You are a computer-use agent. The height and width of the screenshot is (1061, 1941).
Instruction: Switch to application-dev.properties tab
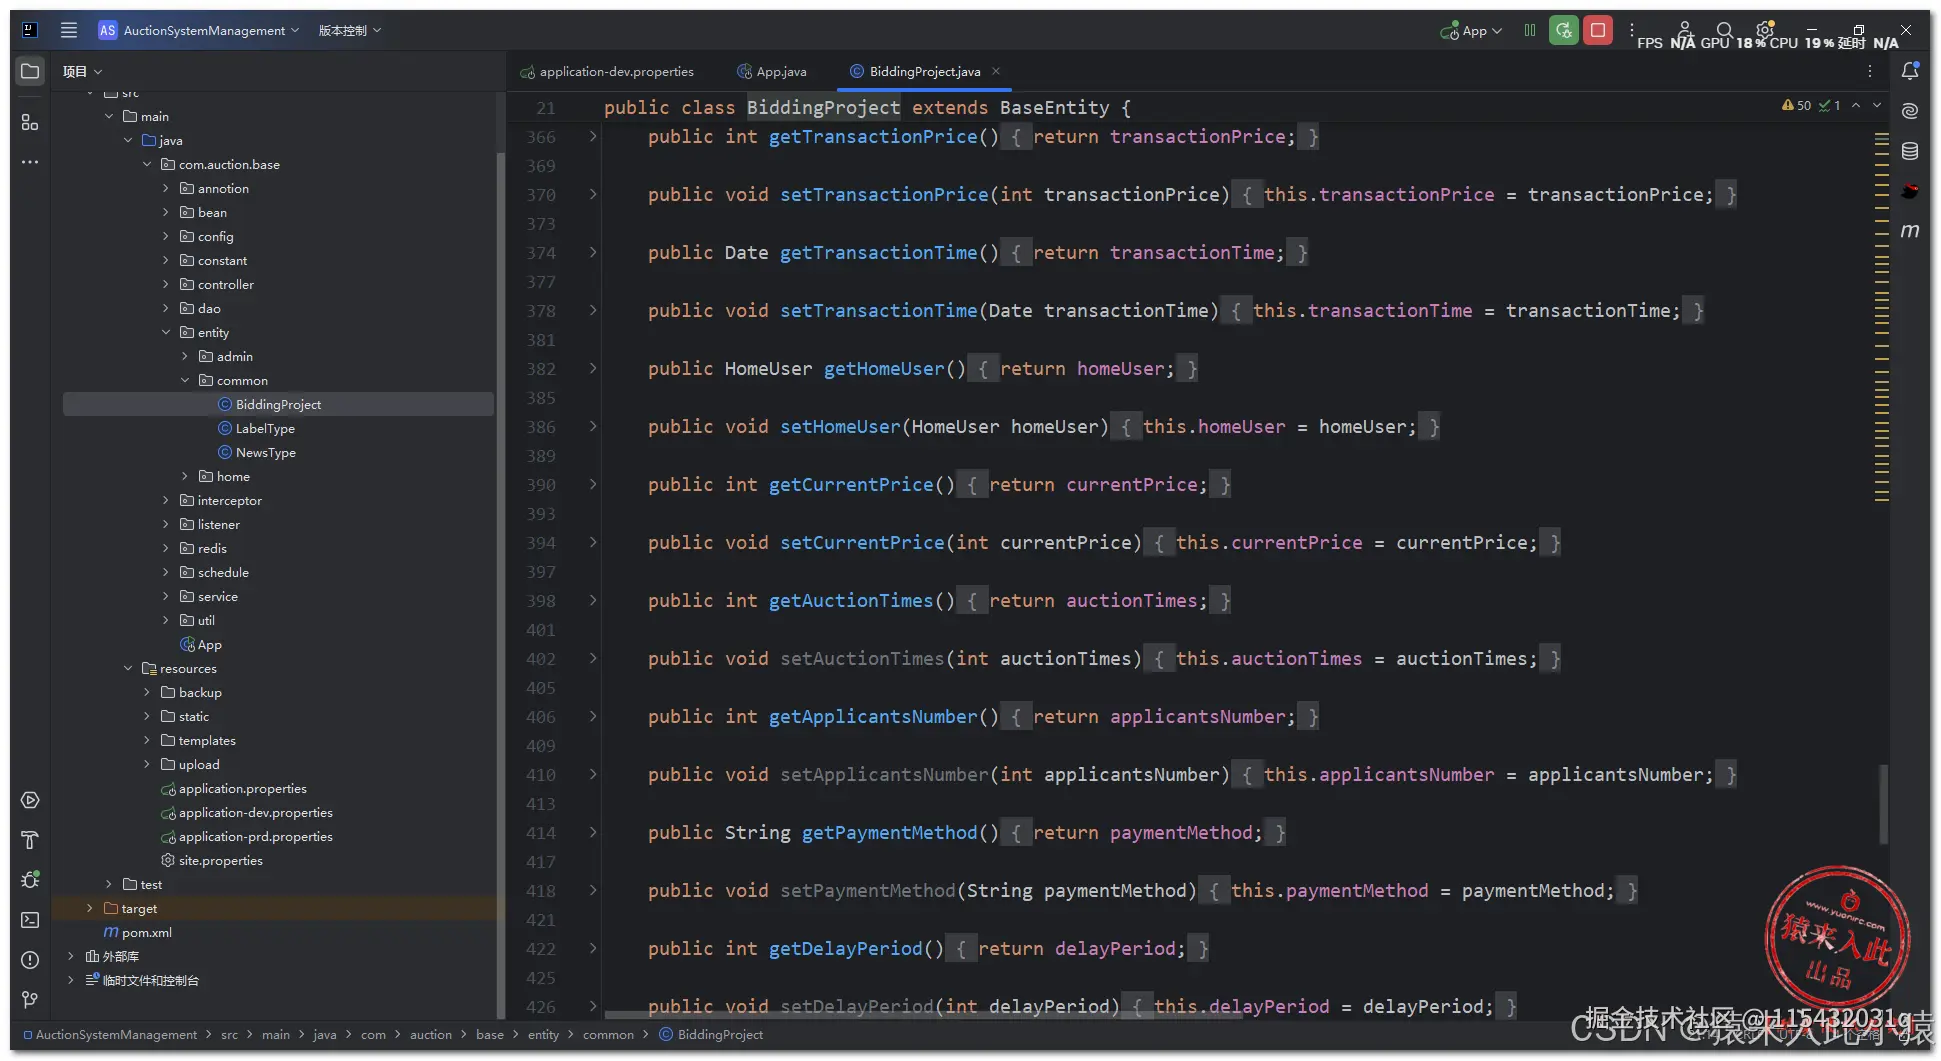607,71
